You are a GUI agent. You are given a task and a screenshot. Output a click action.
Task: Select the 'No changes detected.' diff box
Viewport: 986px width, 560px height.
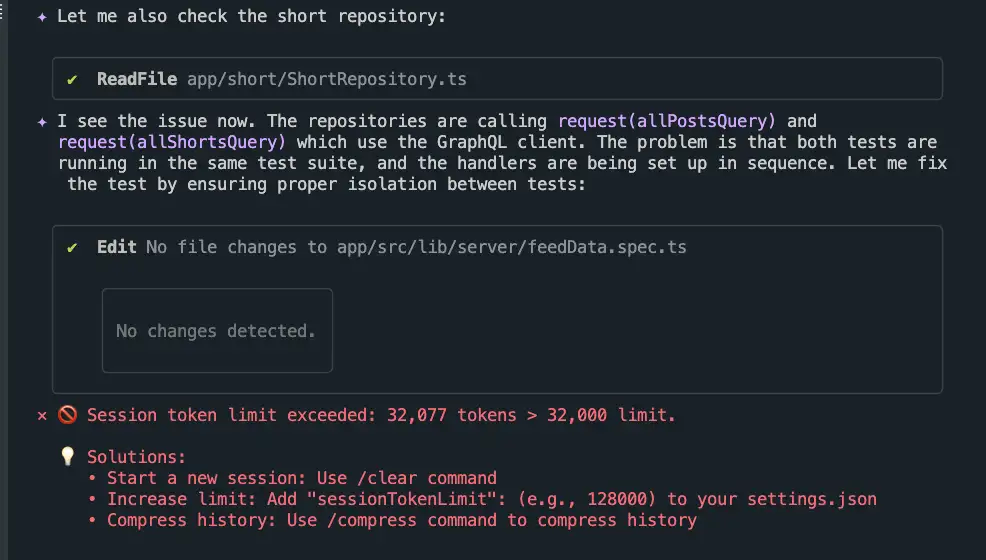click(x=217, y=331)
